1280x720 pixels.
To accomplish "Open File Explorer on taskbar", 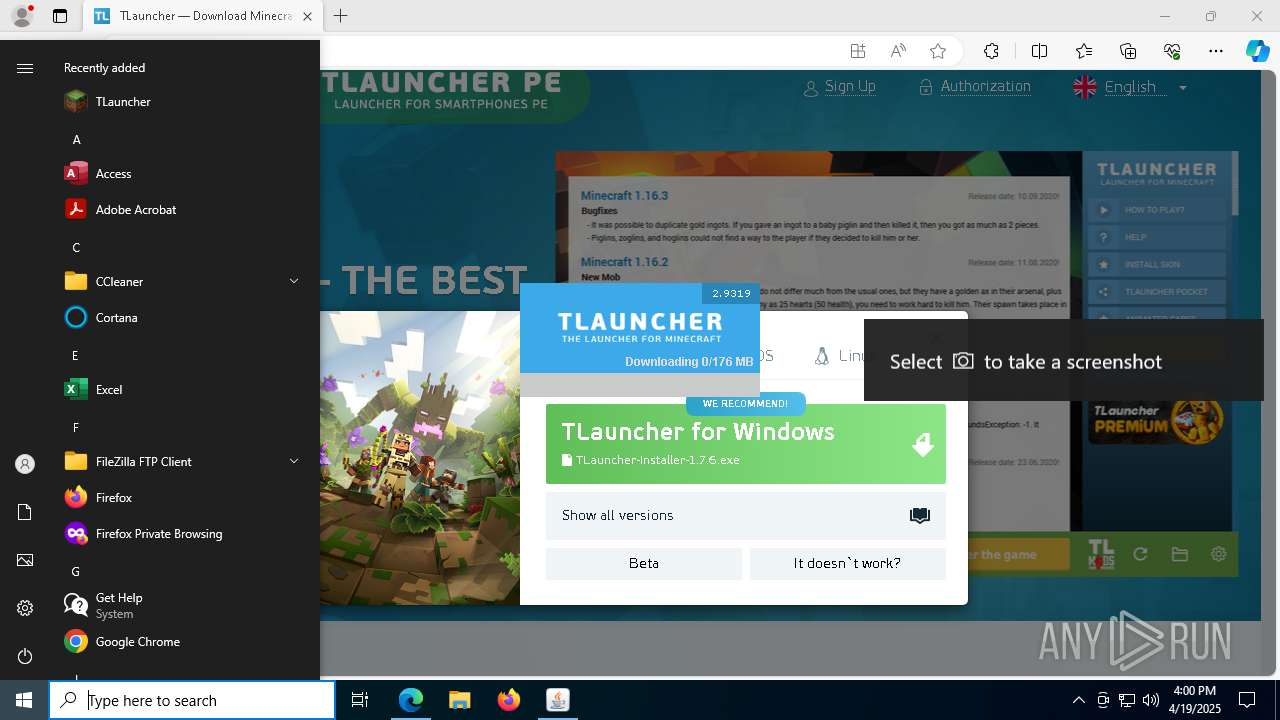I will 459,700.
